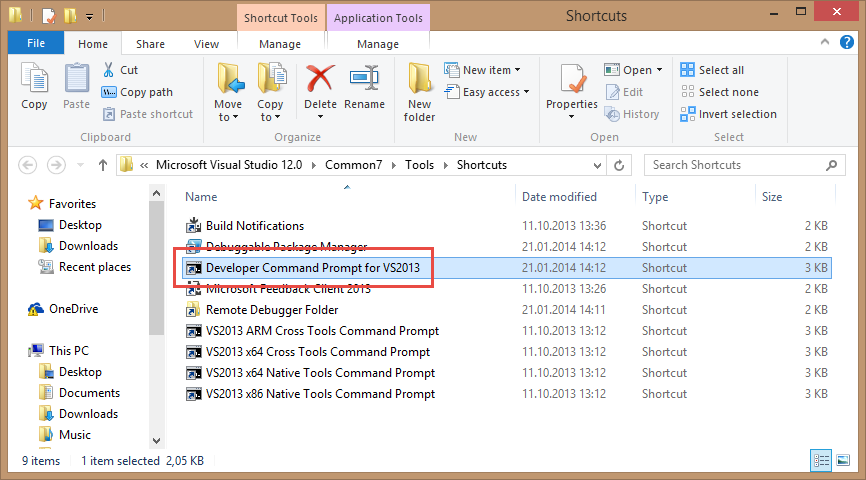866x480 pixels.
Task: Click Select all in the ribbon
Action: [712, 70]
